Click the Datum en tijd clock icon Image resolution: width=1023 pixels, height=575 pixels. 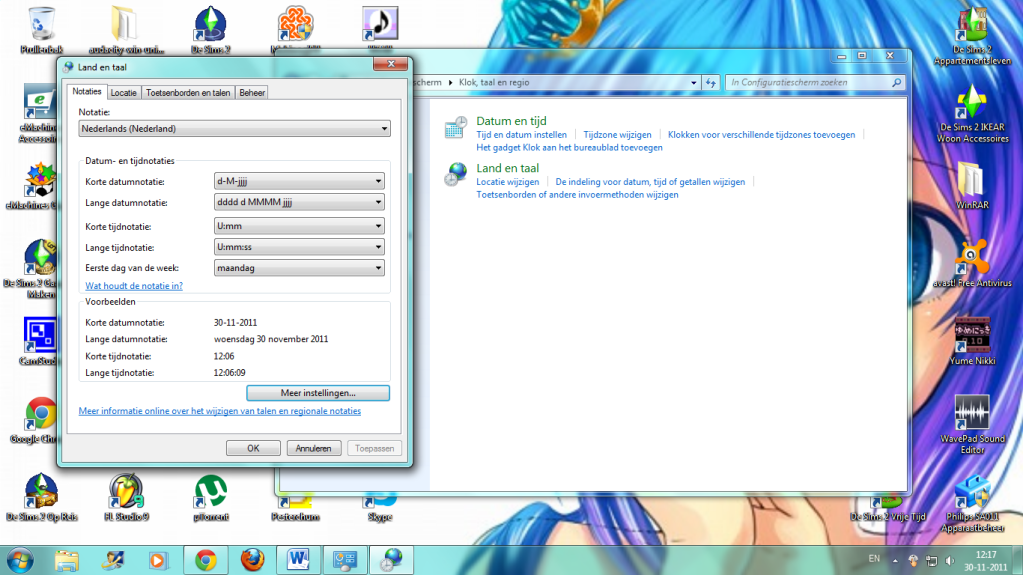click(456, 127)
